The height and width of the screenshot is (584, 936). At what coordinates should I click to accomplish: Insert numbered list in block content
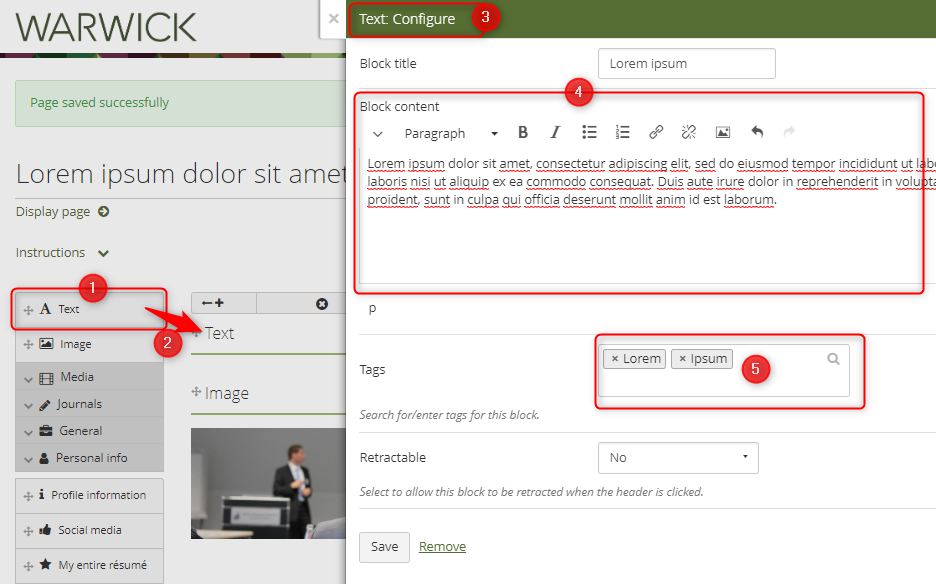(x=622, y=133)
